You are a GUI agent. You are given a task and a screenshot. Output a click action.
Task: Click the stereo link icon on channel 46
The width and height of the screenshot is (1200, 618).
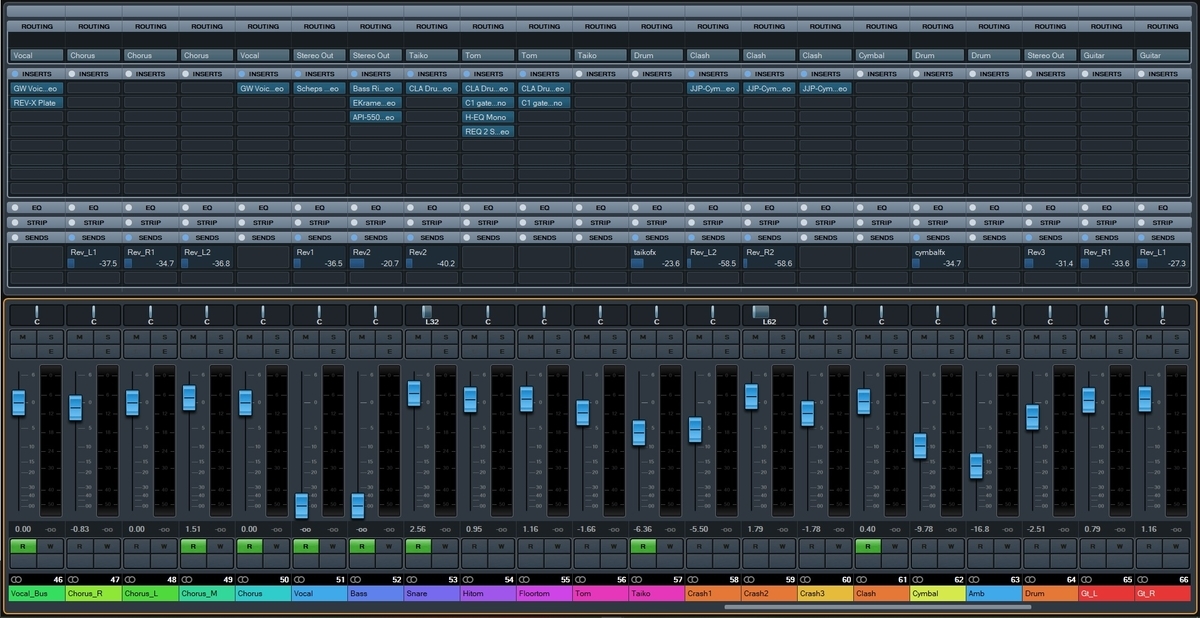click(16, 579)
